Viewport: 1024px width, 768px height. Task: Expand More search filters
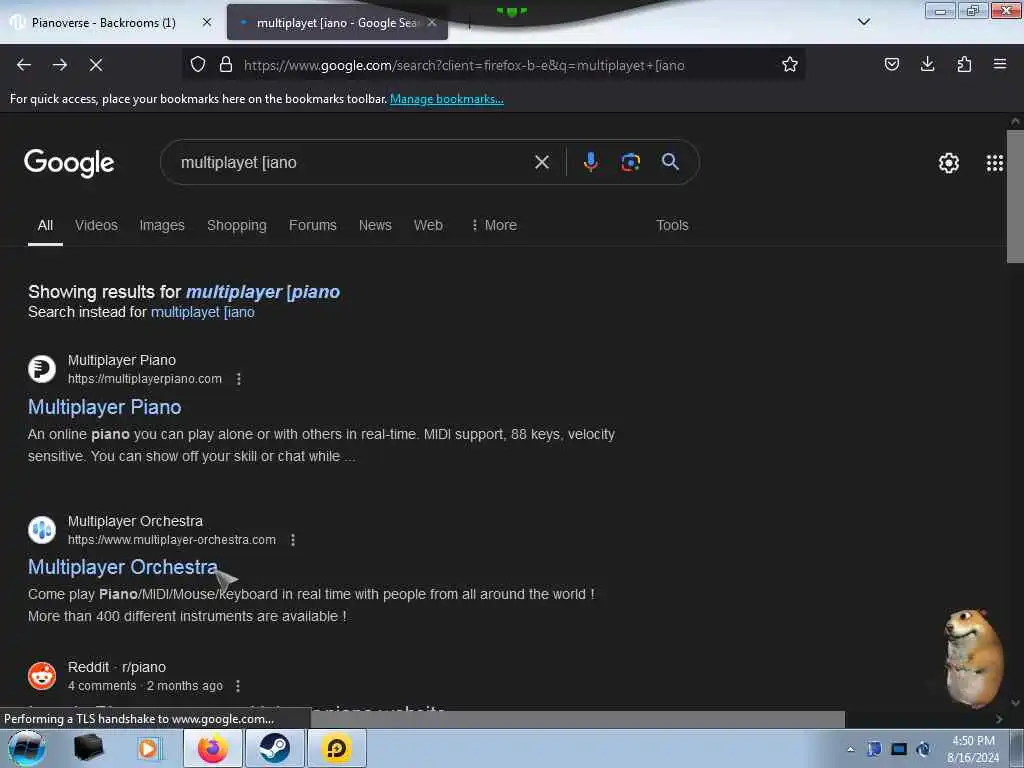[494, 225]
